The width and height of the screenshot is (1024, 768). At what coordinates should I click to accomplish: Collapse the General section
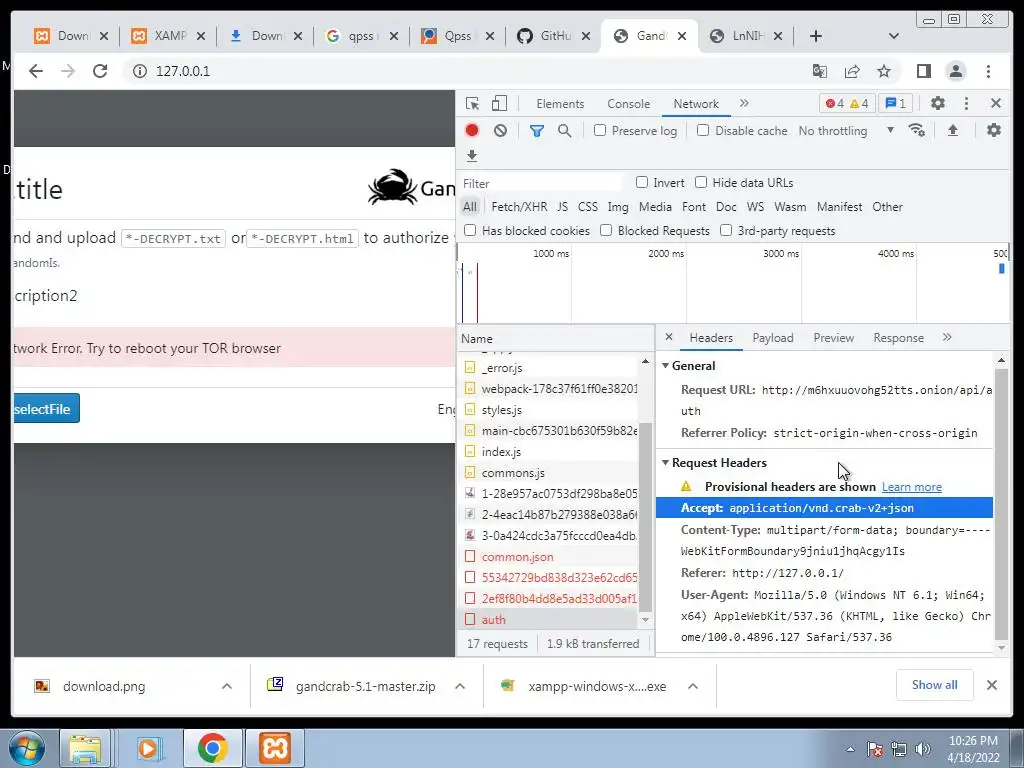pyautogui.click(x=665, y=366)
